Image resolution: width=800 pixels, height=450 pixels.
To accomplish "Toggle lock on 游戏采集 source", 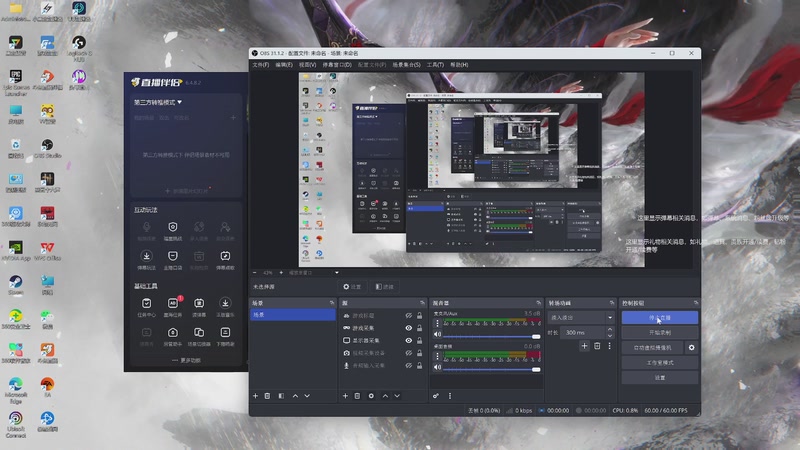I will tap(419, 328).
